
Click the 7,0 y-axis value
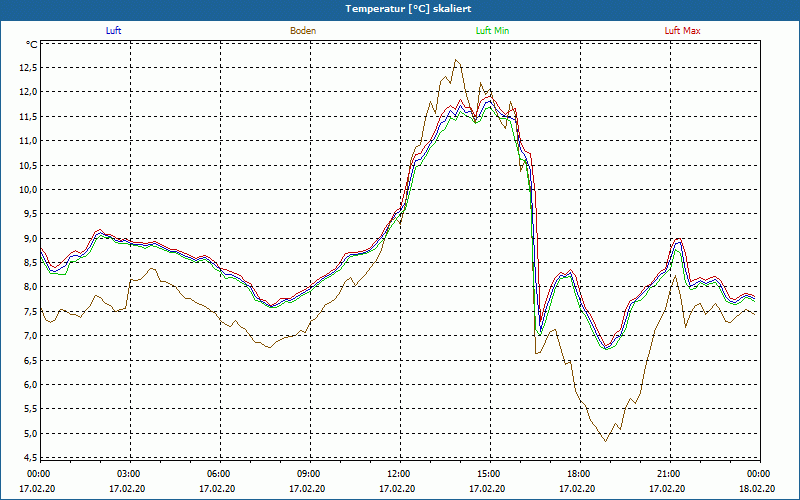pos(29,336)
